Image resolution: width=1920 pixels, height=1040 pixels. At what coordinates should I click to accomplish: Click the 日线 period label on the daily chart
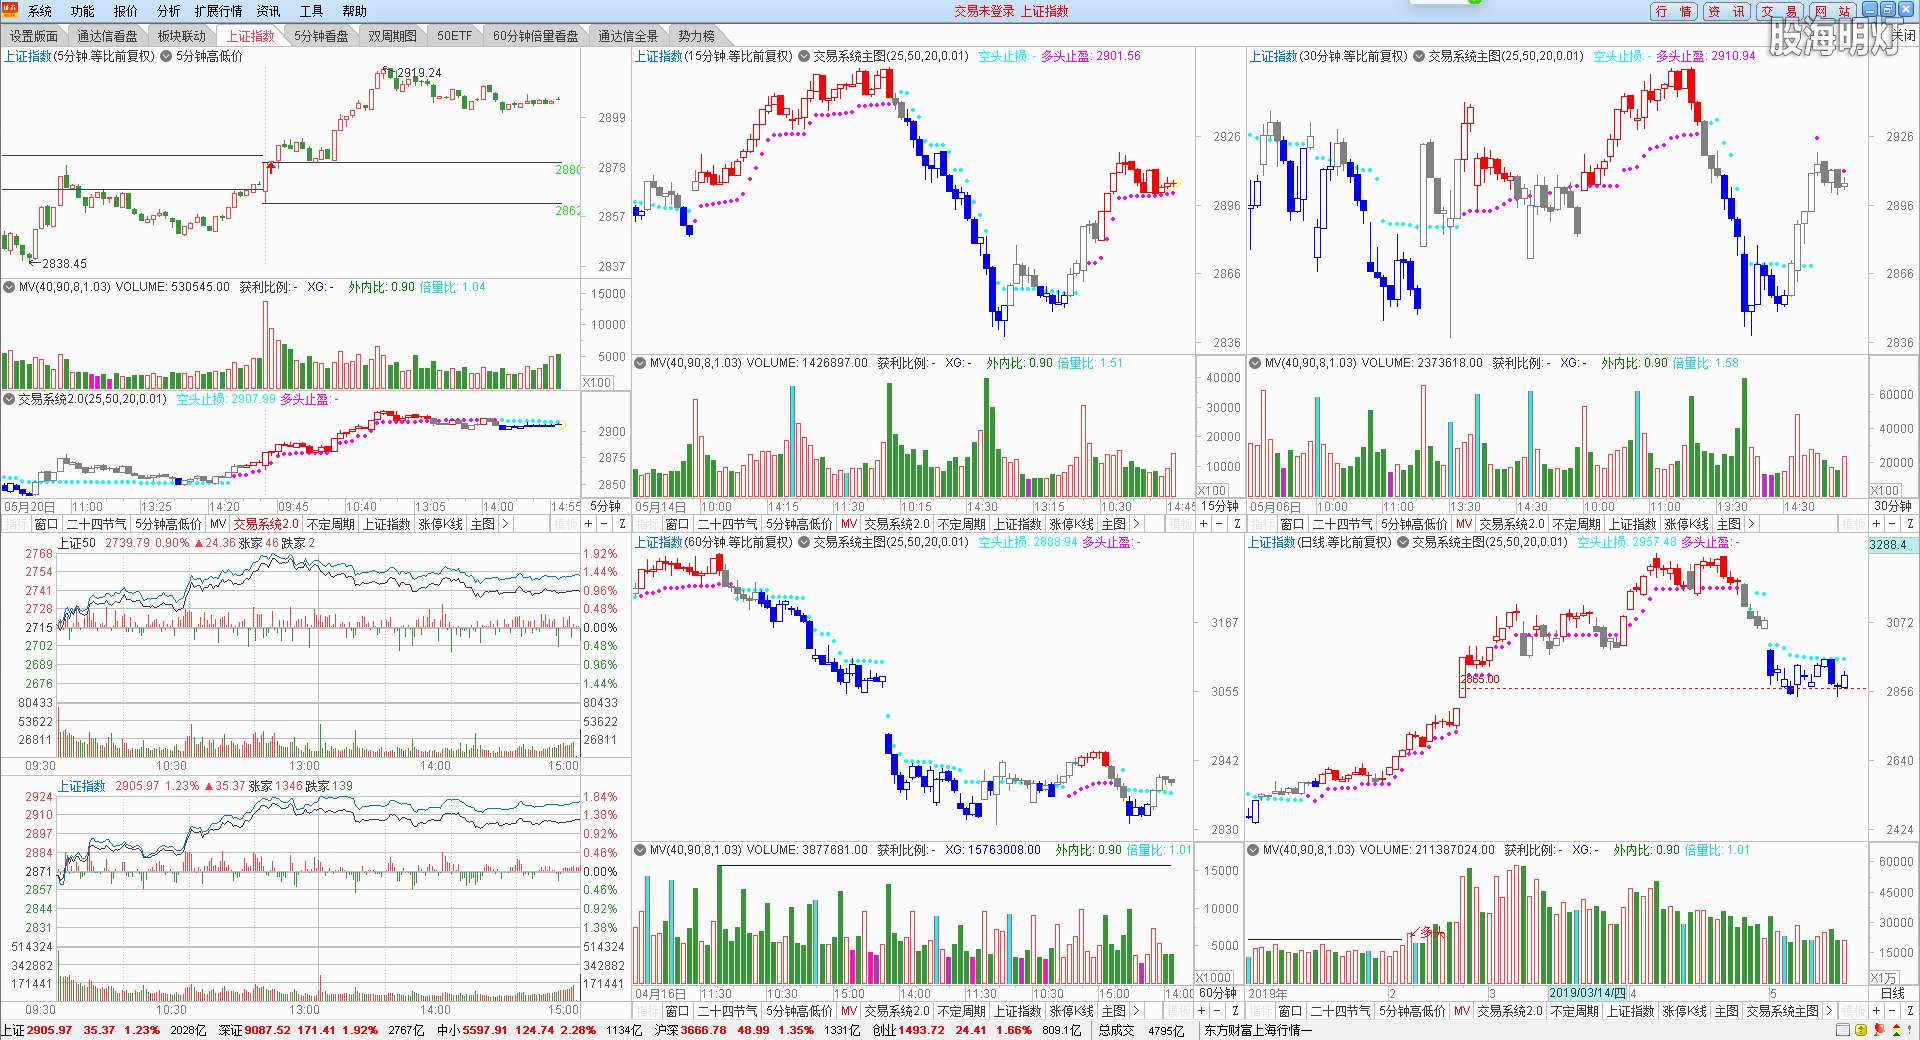click(1893, 993)
